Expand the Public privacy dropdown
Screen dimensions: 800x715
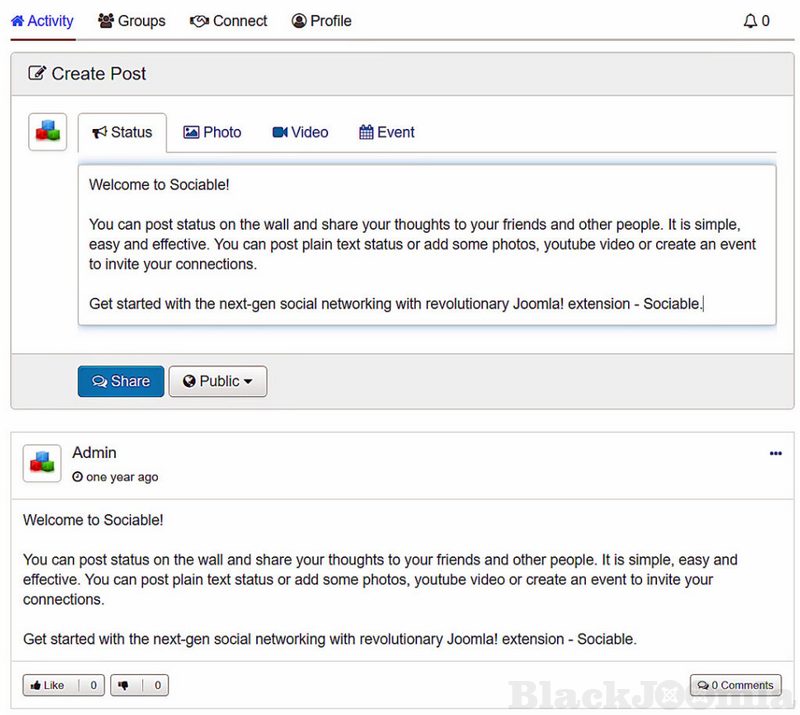click(x=217, y=381)
